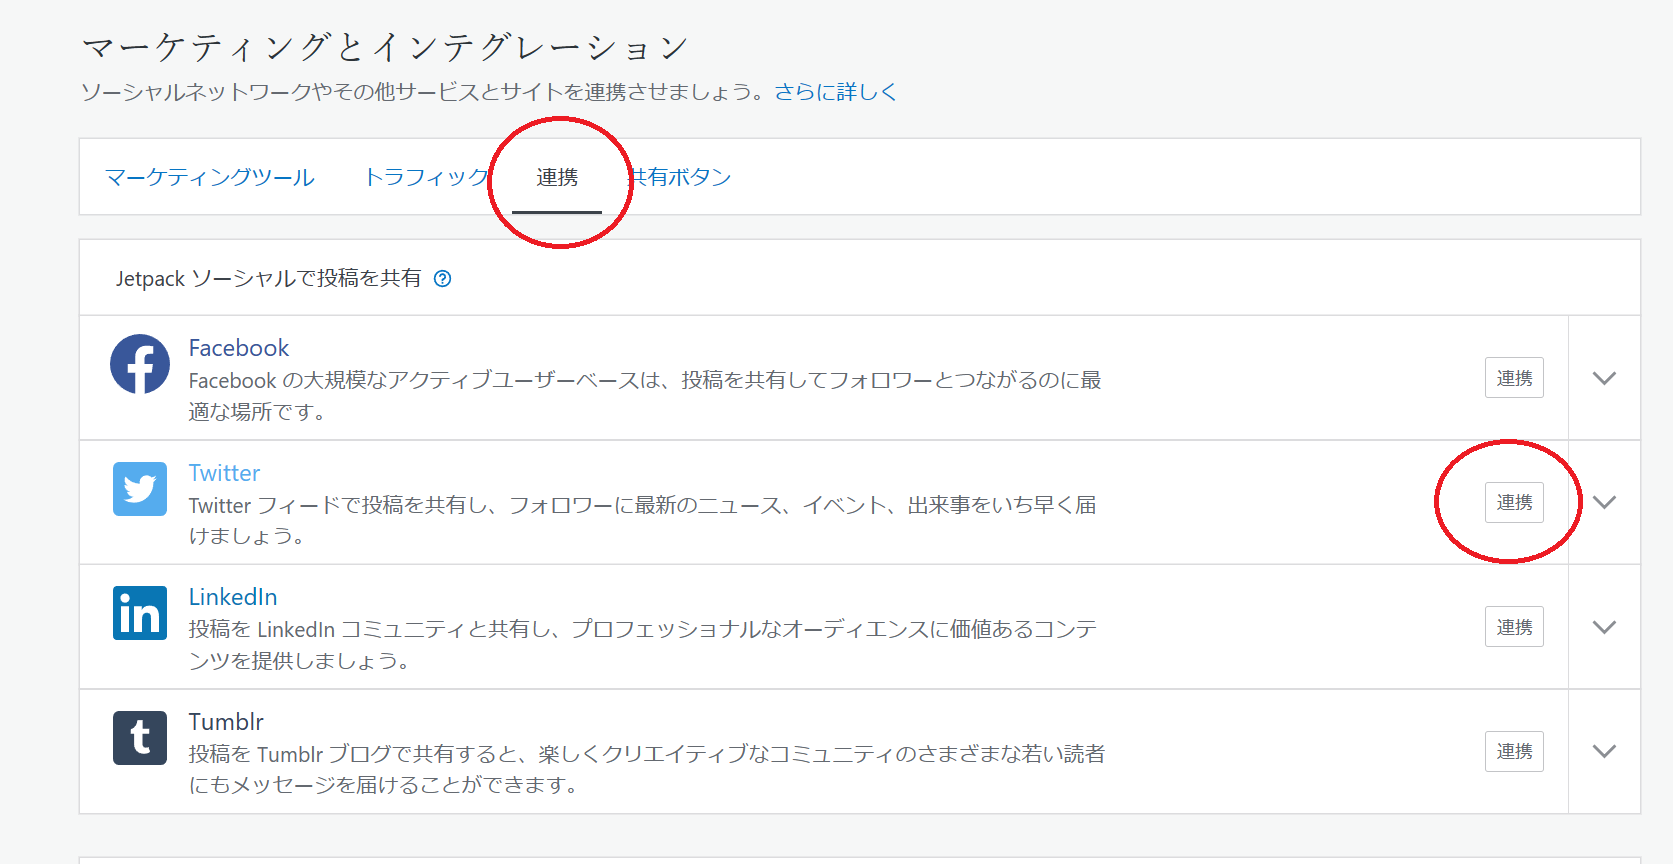The image size is (1673, 864).
Task: Connect LinkedIn with its 連携 button
Action: tap(1514, 627)
